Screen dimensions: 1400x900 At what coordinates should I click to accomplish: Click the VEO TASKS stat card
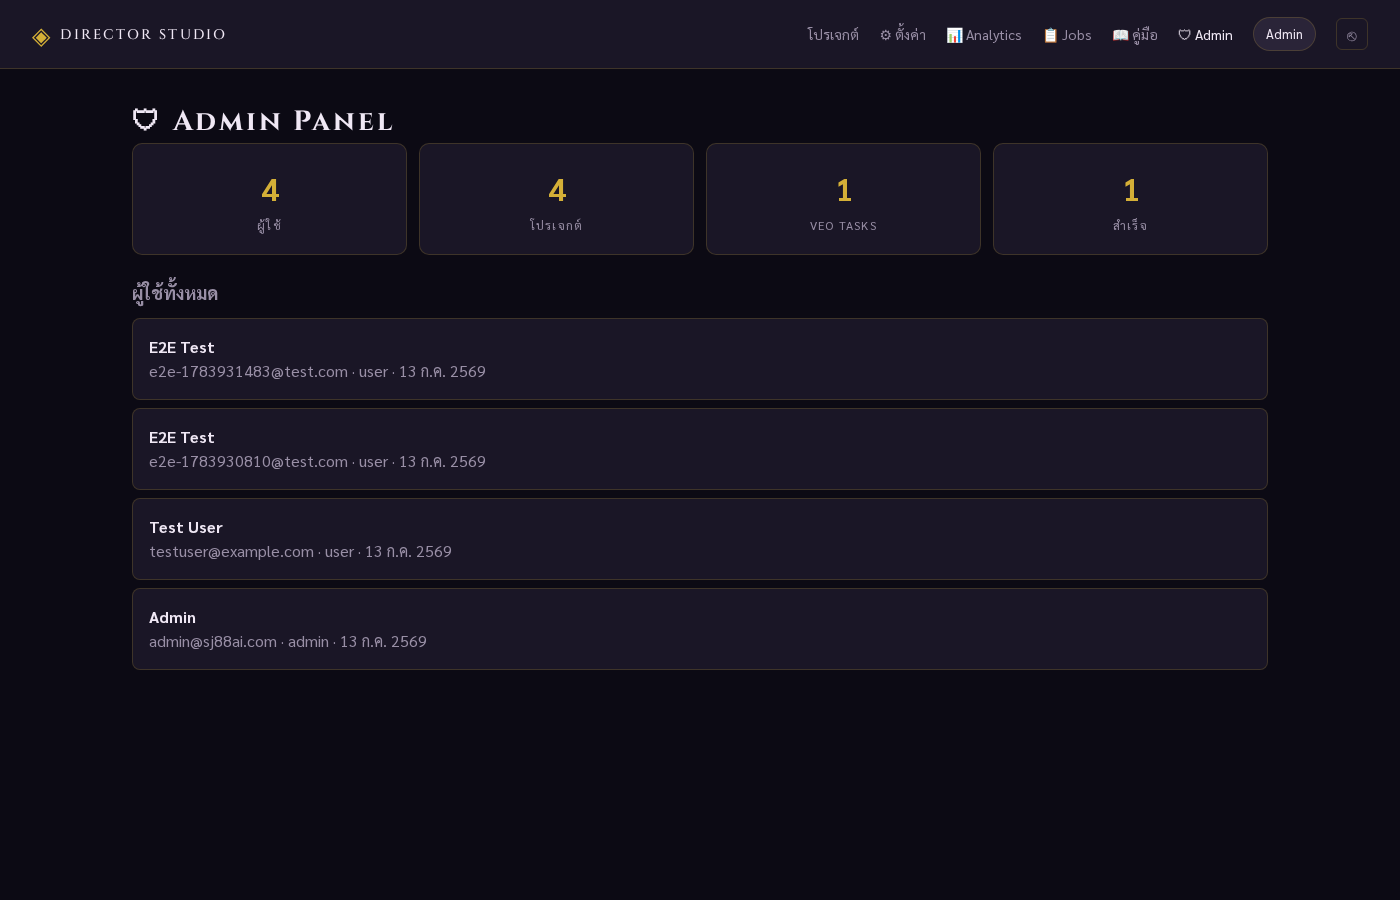point(843,199)
